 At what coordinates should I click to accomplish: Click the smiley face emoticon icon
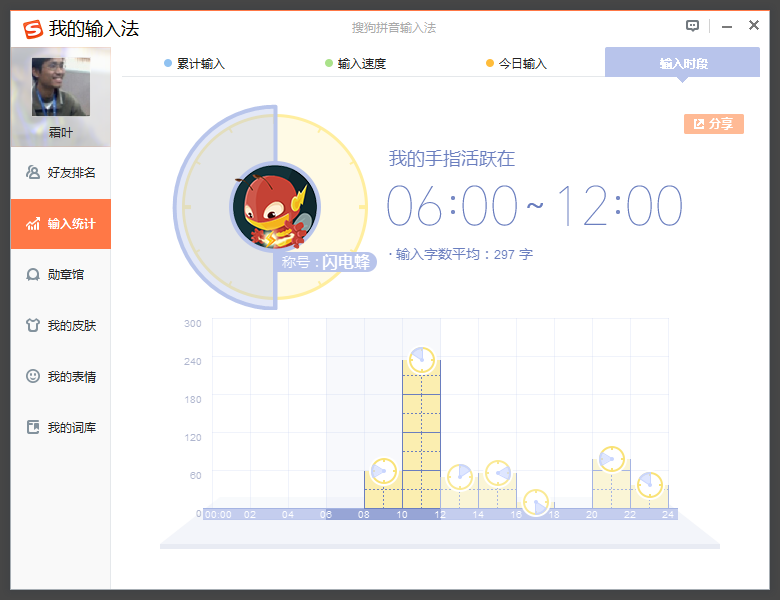click(x=33, y=376)
